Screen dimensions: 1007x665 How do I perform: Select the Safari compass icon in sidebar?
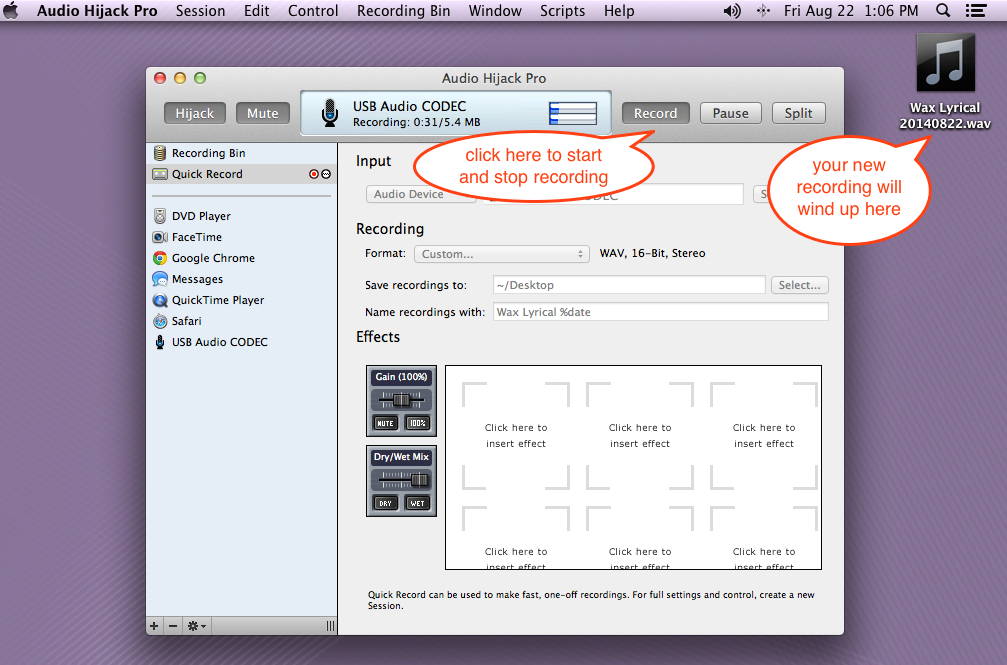160,321
